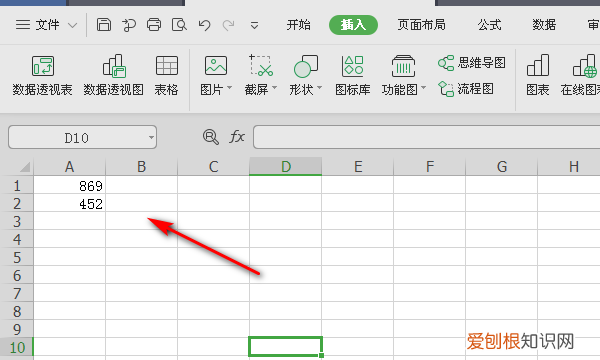Expand the 形状 dropdown arrow
The height and width of the screenshot is (360, 600).
pos(319,88)
